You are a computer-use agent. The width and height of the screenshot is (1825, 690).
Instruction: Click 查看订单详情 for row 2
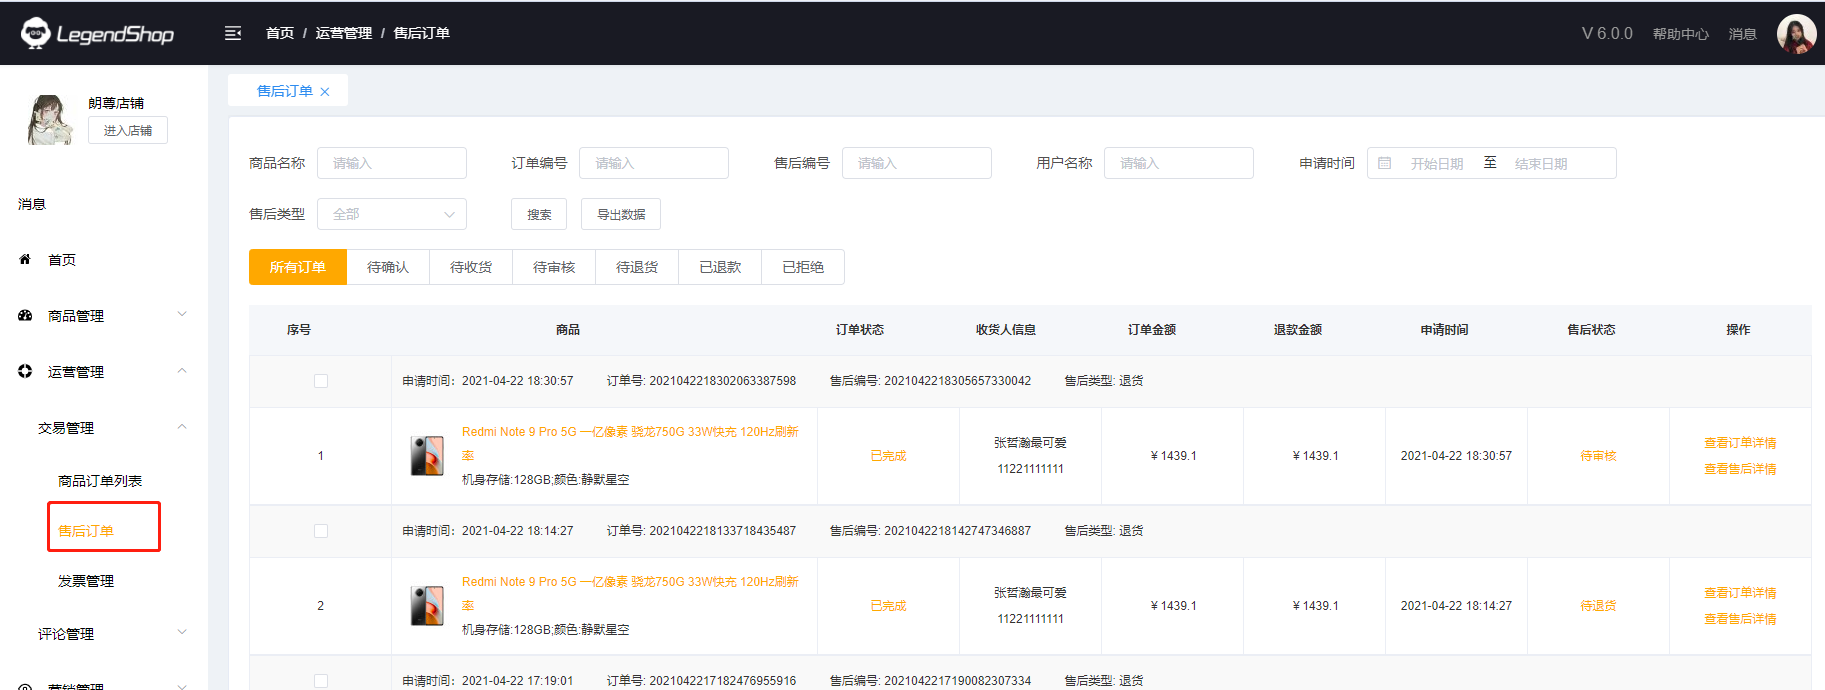click(1740, 593)
